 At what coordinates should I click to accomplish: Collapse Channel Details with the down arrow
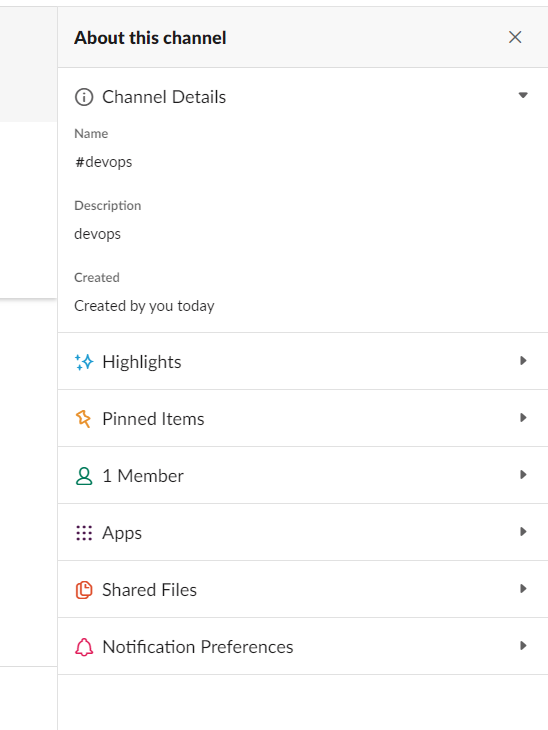click(x=523, y=95)
